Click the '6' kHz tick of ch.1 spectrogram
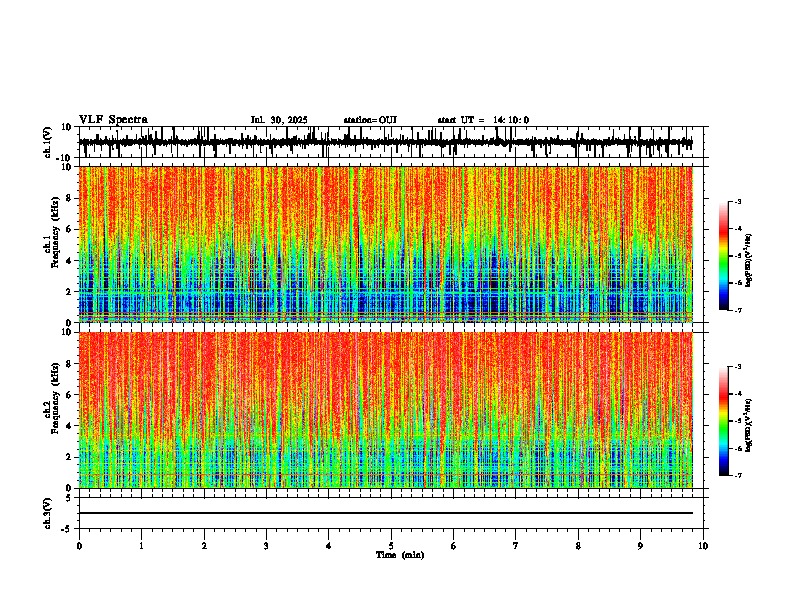792x612 pixels. coord(69,229)
